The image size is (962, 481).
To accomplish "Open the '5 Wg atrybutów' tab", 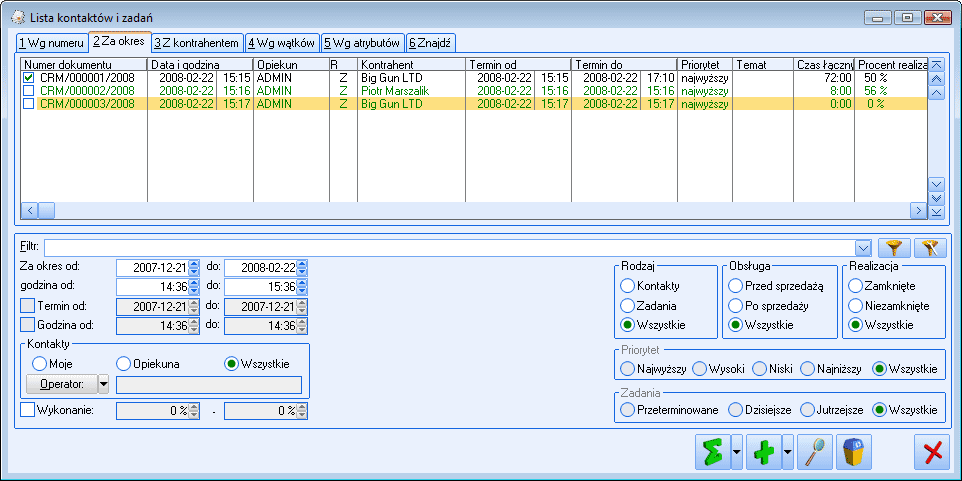I will click(x=363, y=43).
